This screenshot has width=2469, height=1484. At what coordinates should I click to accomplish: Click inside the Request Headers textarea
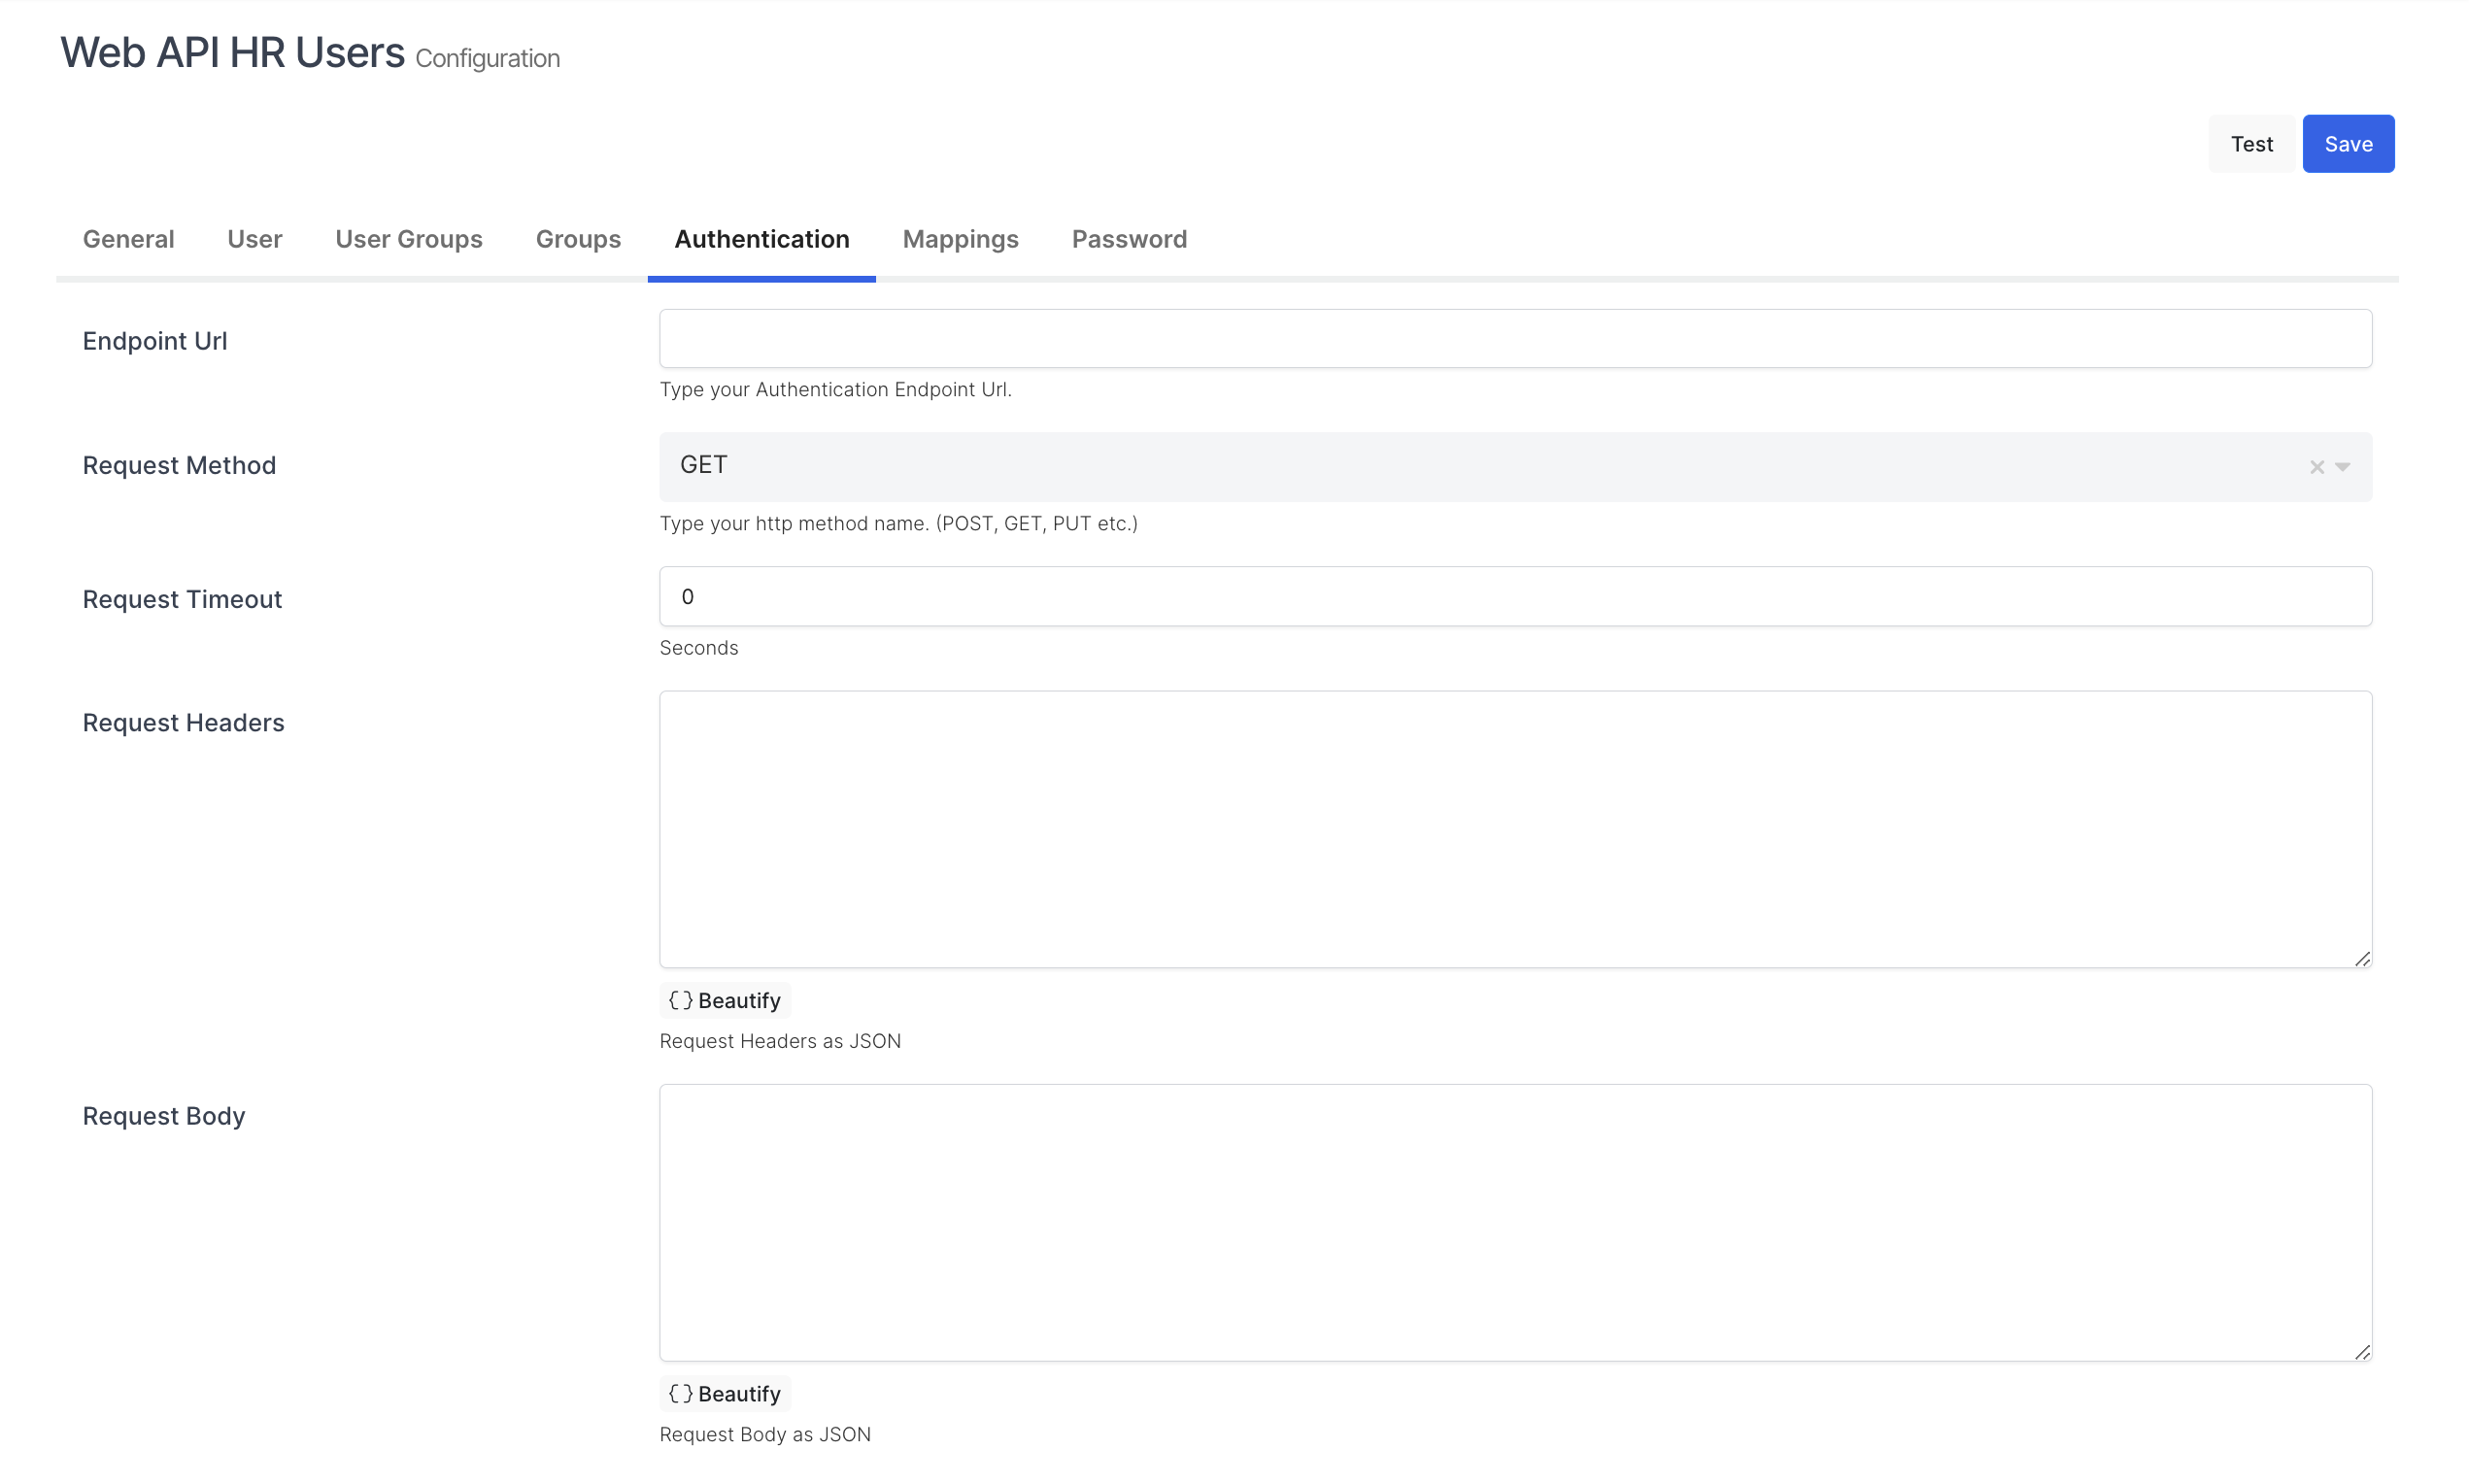tap(1514, 828)
